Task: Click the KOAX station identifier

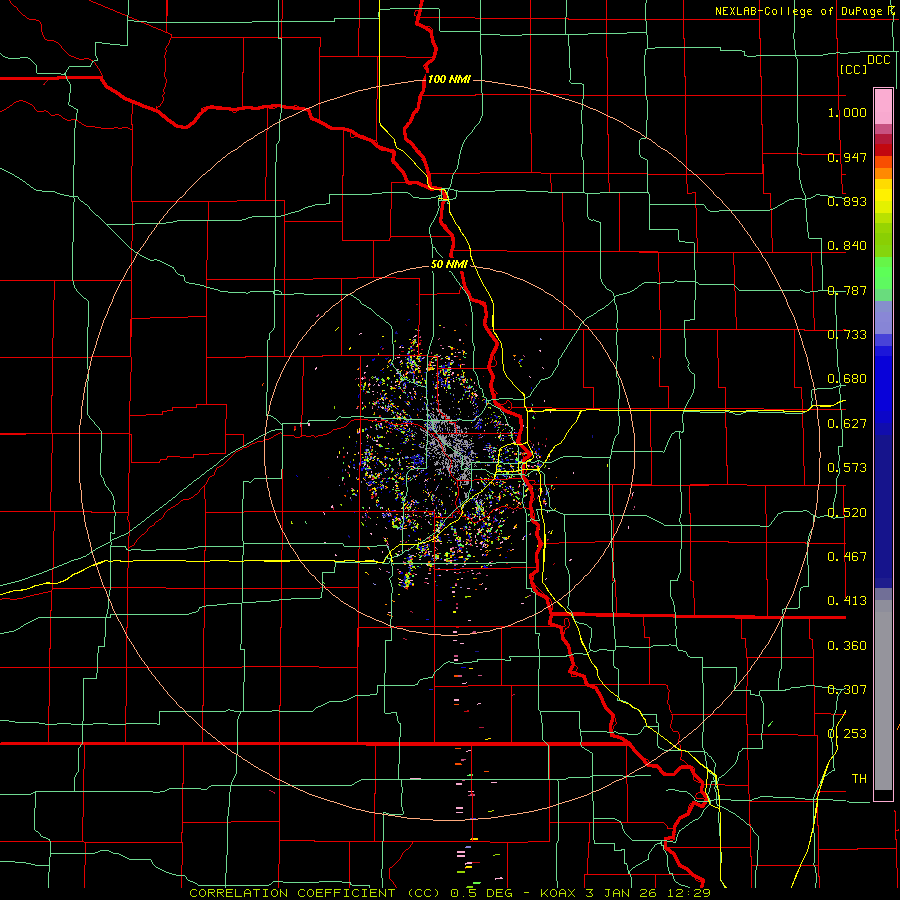Action: (x=559, y=893)
